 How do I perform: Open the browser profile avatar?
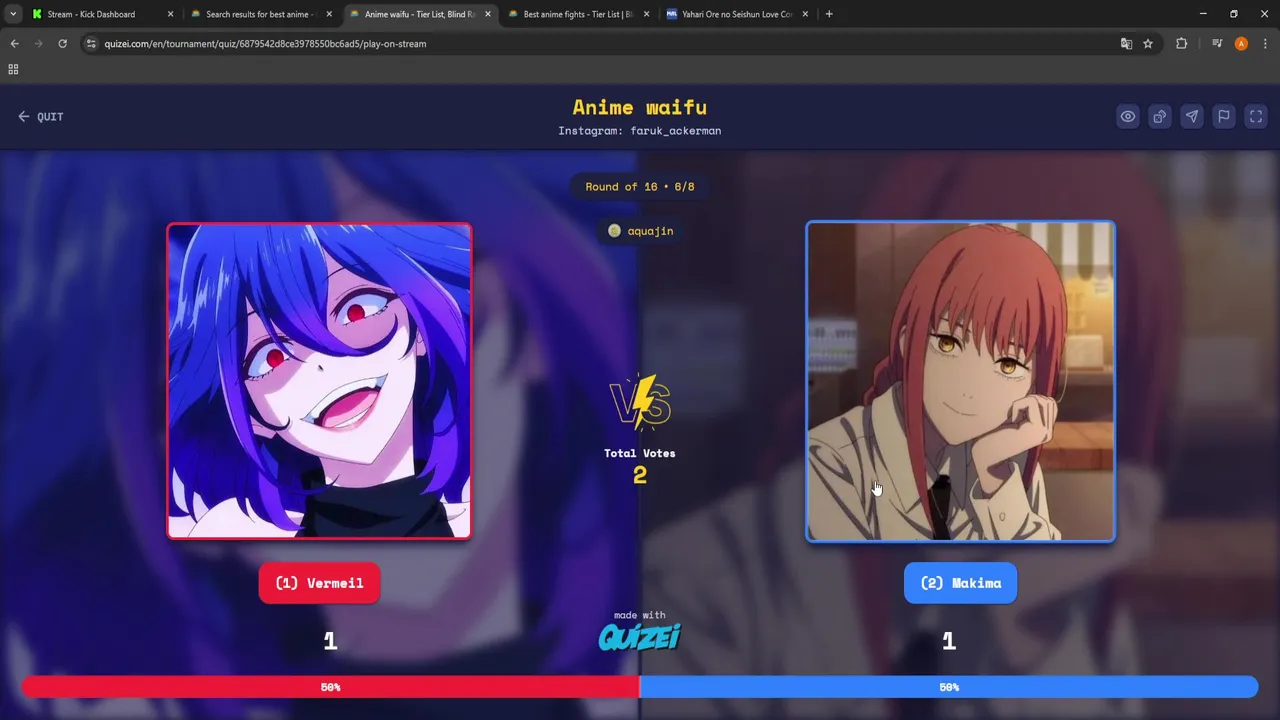(1241, 44)
